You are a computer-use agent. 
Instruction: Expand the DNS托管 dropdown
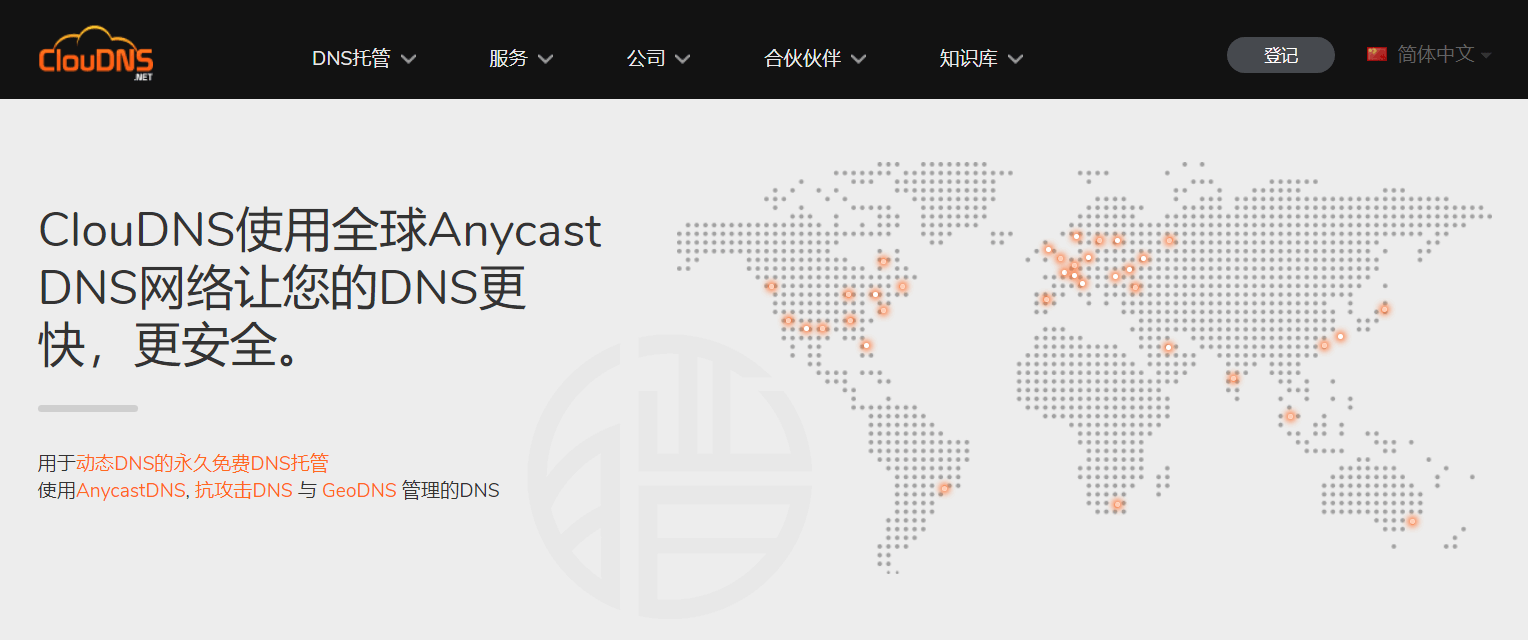tap(352, 59)
